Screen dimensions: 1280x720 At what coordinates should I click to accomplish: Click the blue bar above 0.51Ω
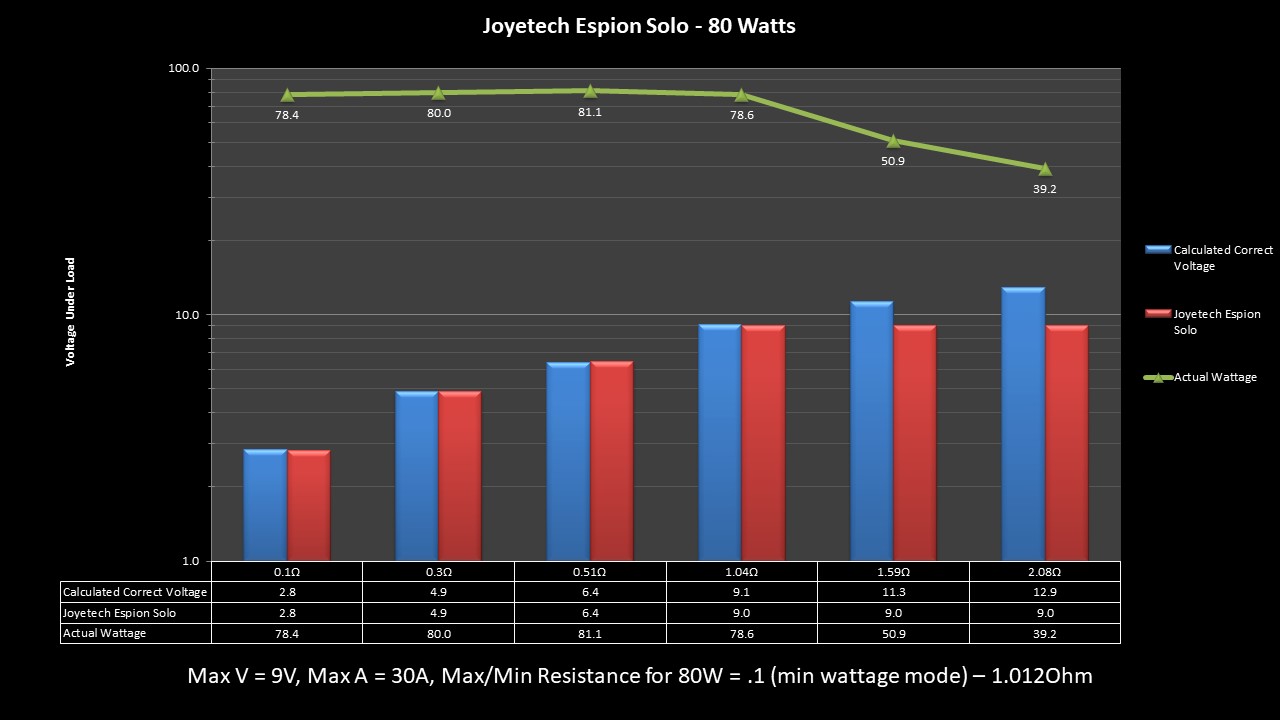[x=568, y=462]
